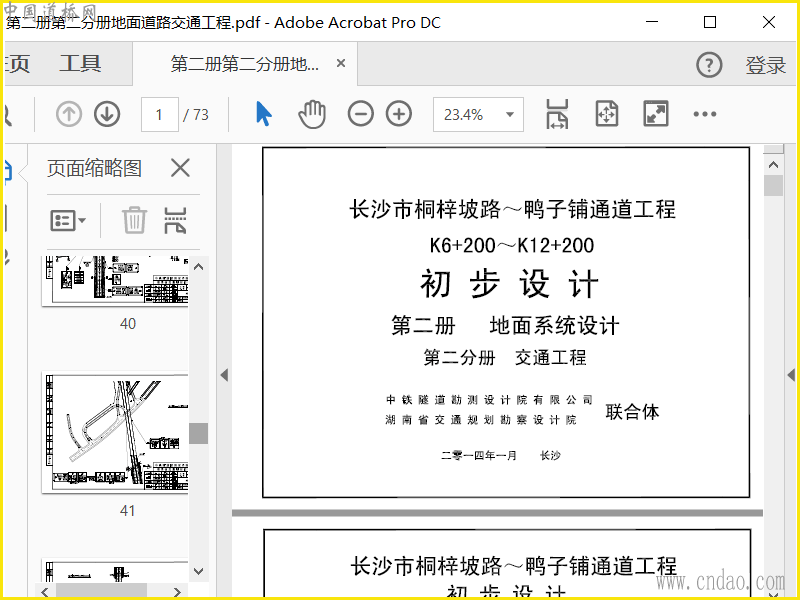This screenshot has height=600, width=800.
Task: Open the thumbnail panel options menu
Action: point(68,220)
